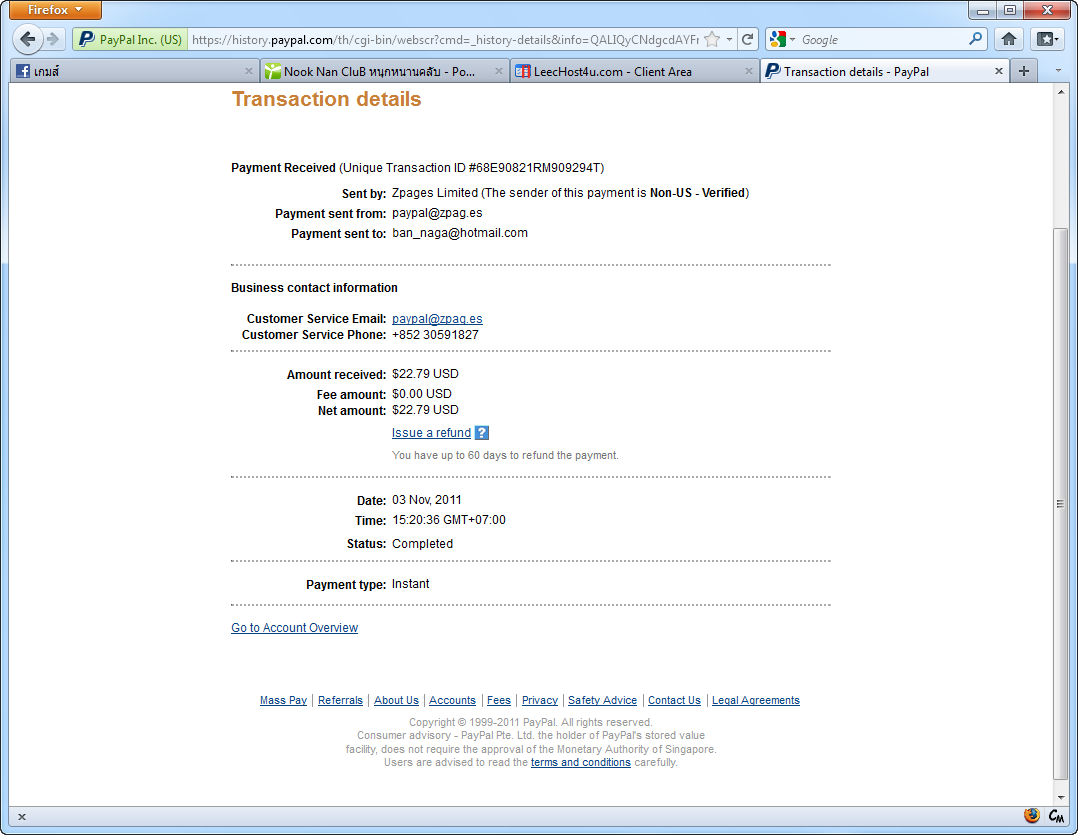
Task: Open the Legal Agreements footer link
Action: [x=756, y=700]
